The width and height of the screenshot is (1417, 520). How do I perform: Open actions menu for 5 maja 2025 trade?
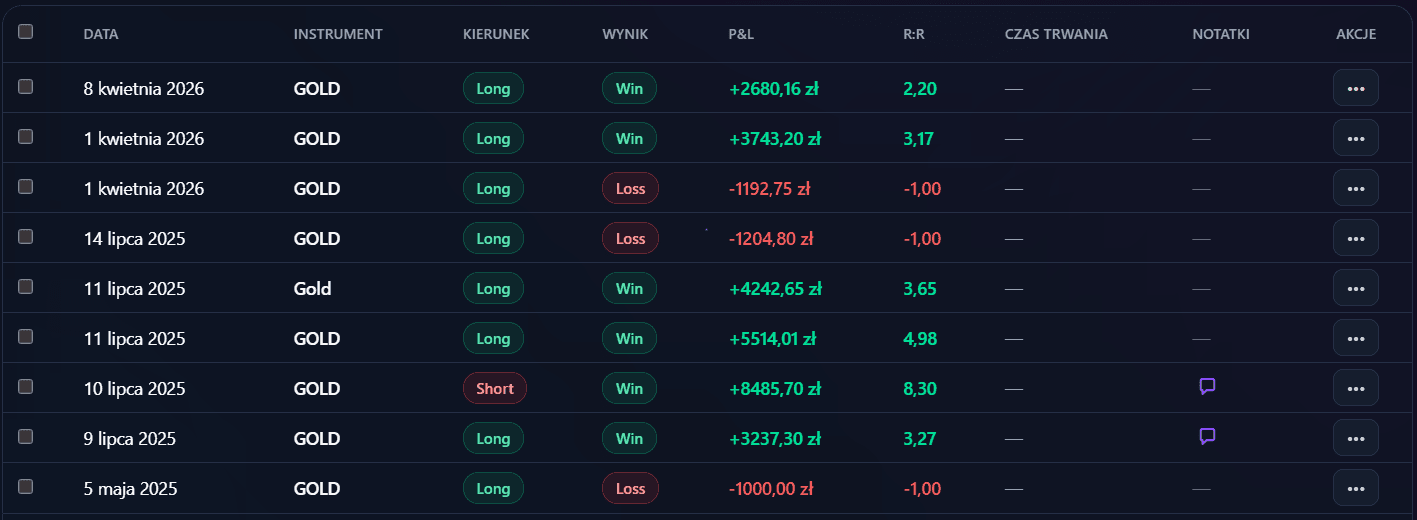1355,488
